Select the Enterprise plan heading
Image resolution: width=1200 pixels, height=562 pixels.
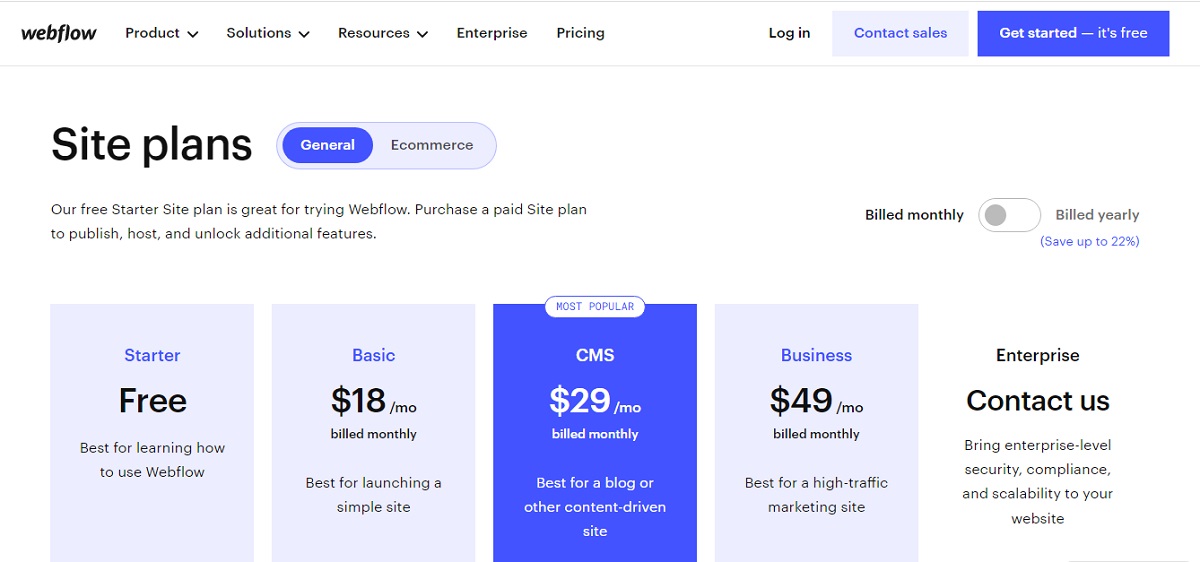(x=1038, y=355)
